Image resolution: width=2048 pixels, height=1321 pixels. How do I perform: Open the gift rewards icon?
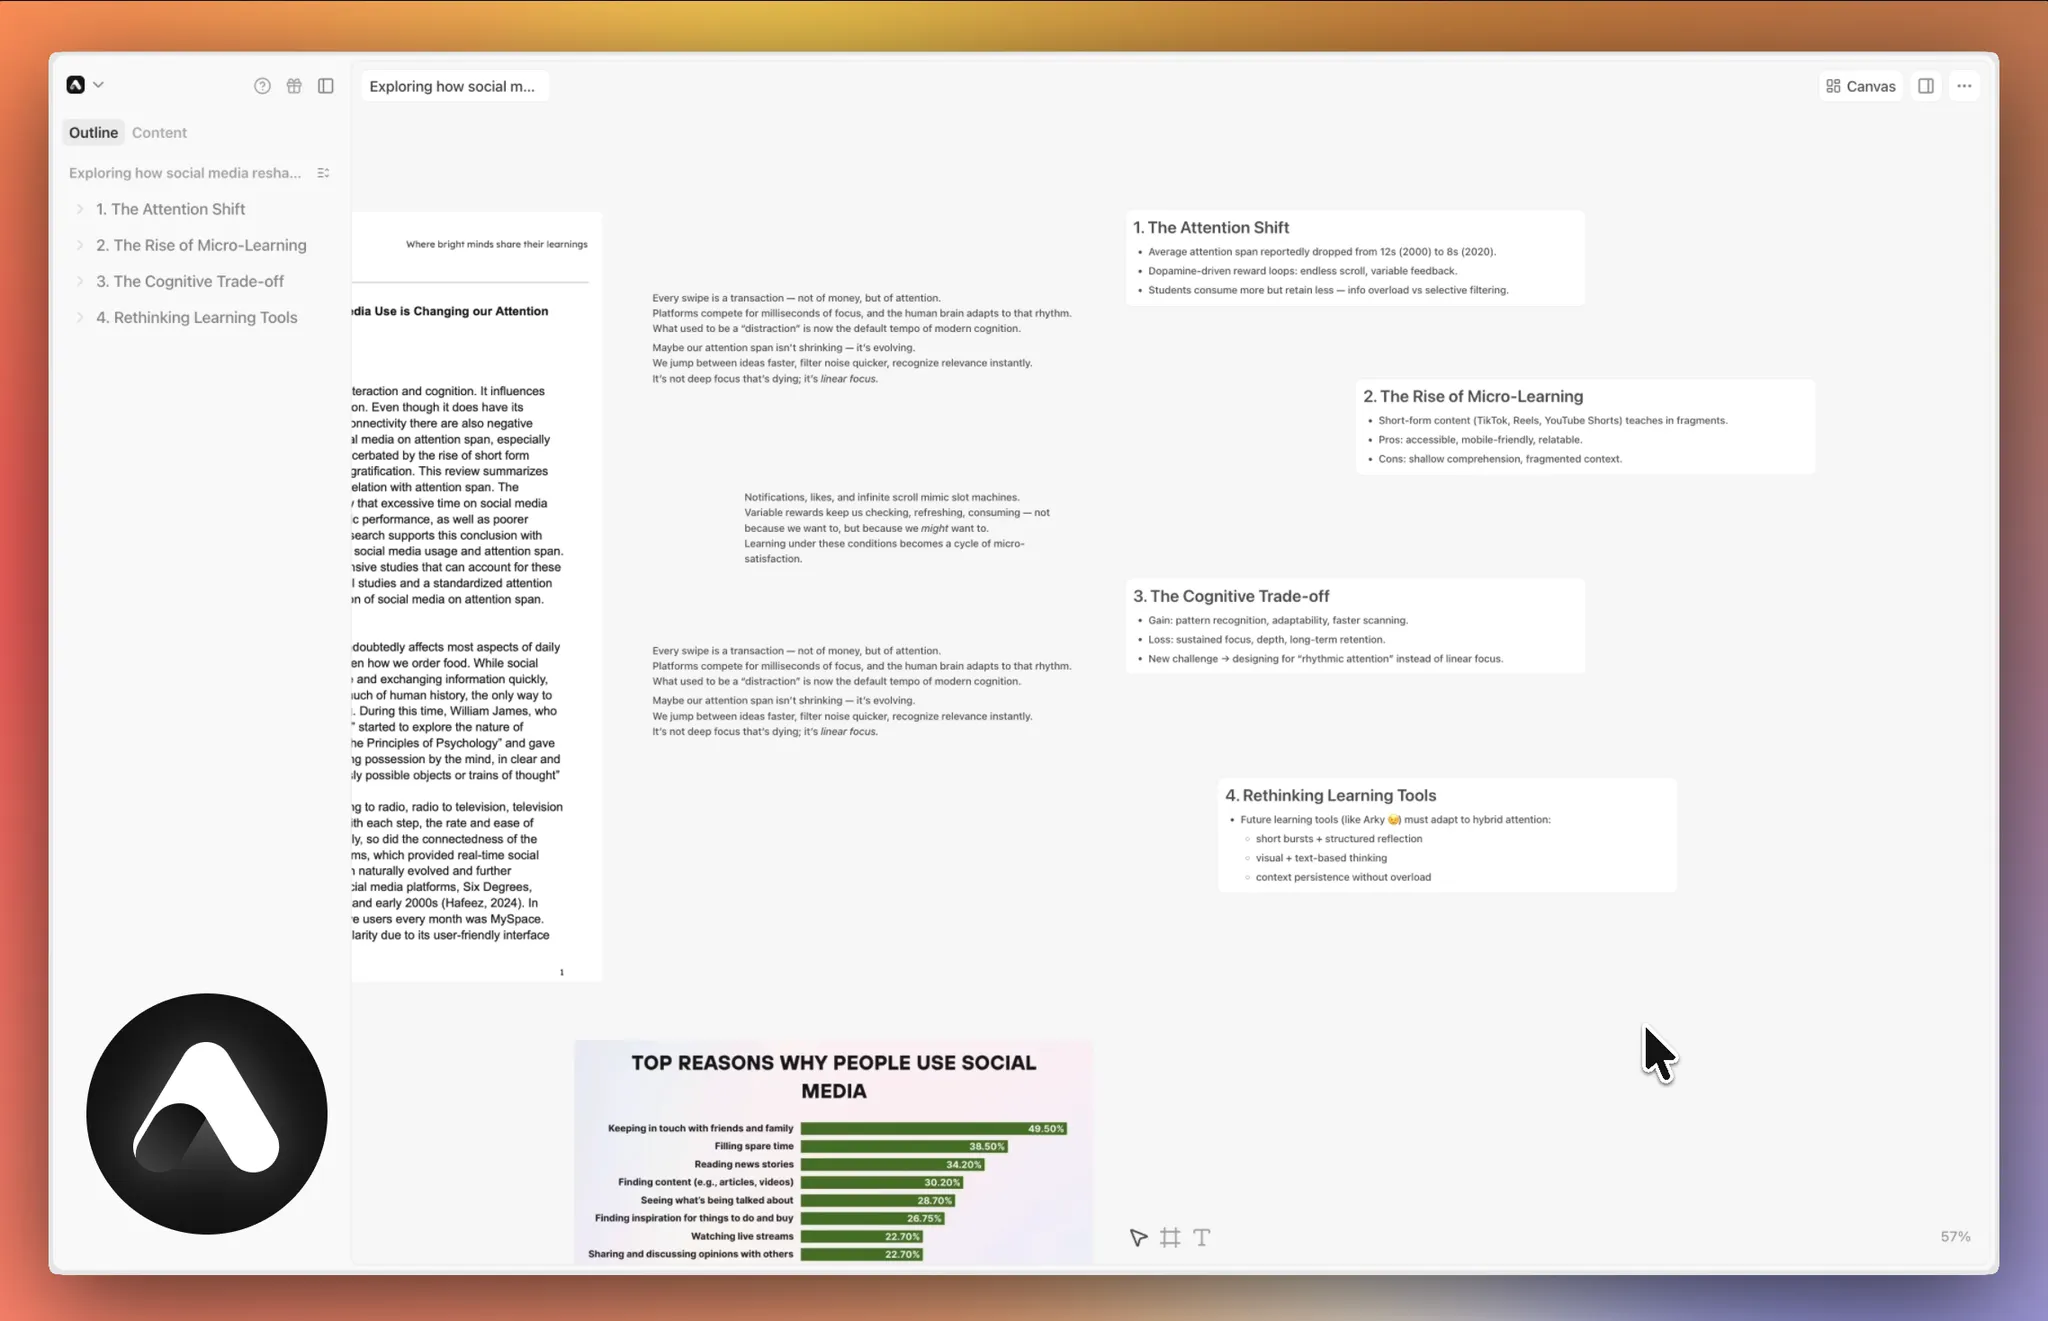click(x=294, y=86)
